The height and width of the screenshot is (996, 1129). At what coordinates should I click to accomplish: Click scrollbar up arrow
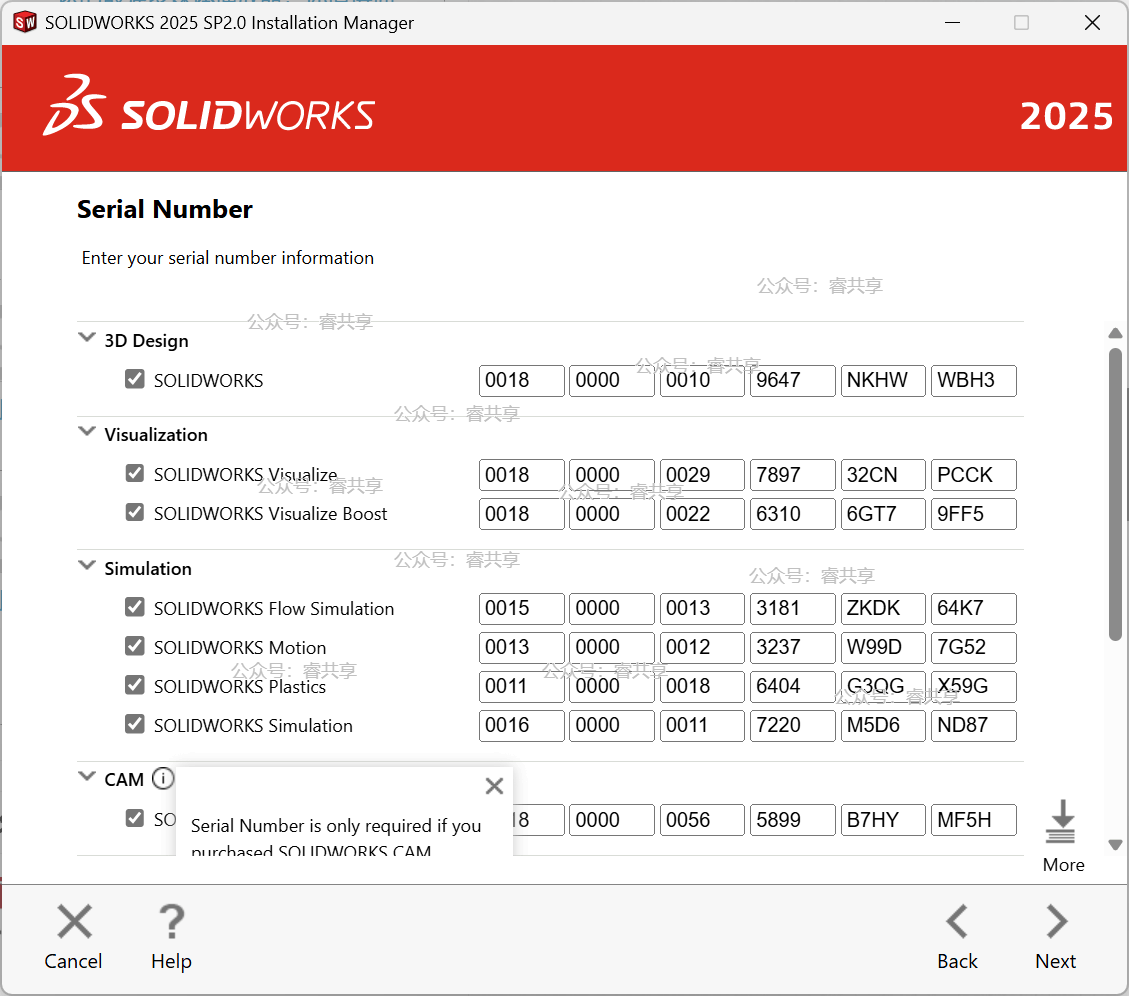(1115, 333)
